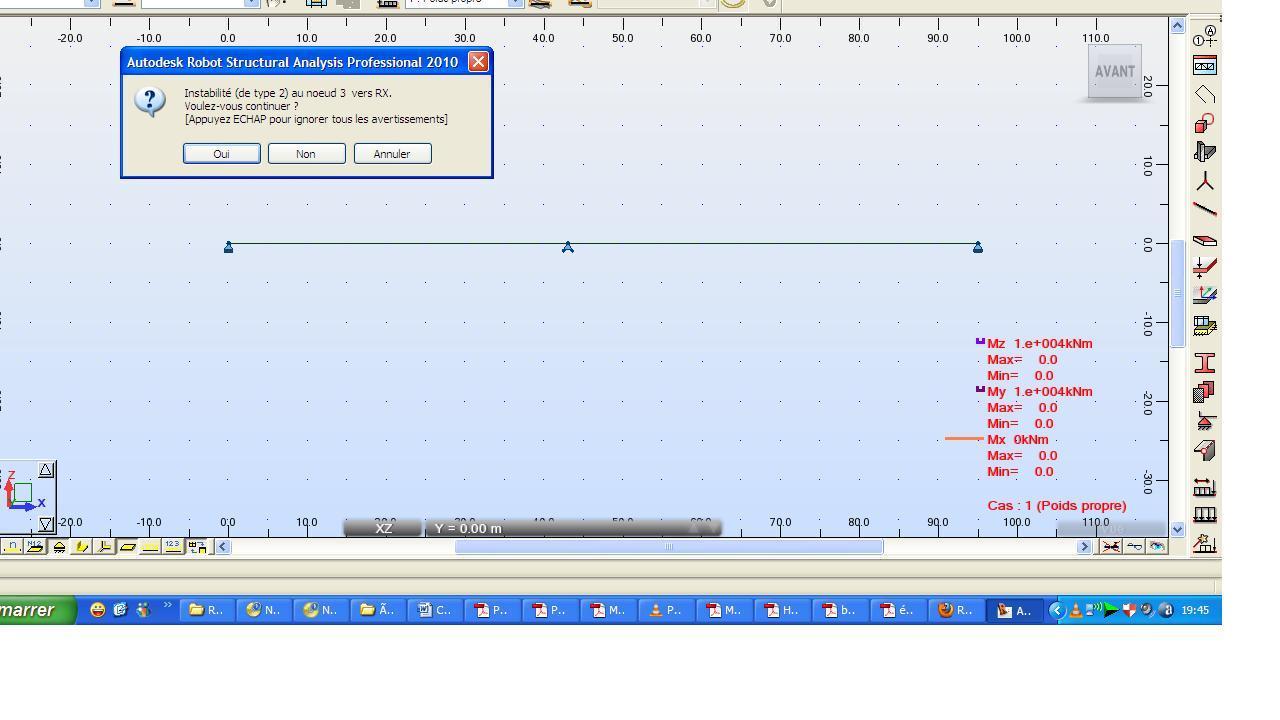The height and width of the screenshot is (720, 1280).
Task: Toggle panel display yellow icon
Action: [x=127, y=546]
